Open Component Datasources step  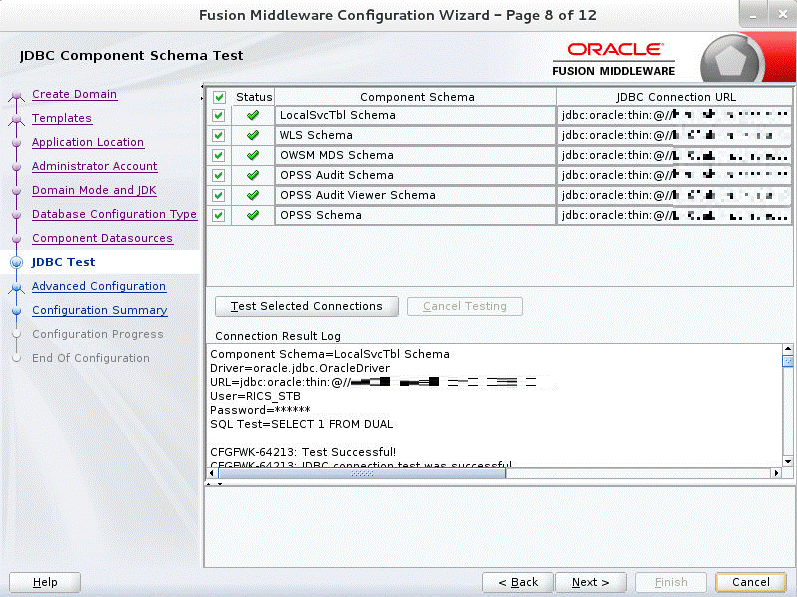102,238
